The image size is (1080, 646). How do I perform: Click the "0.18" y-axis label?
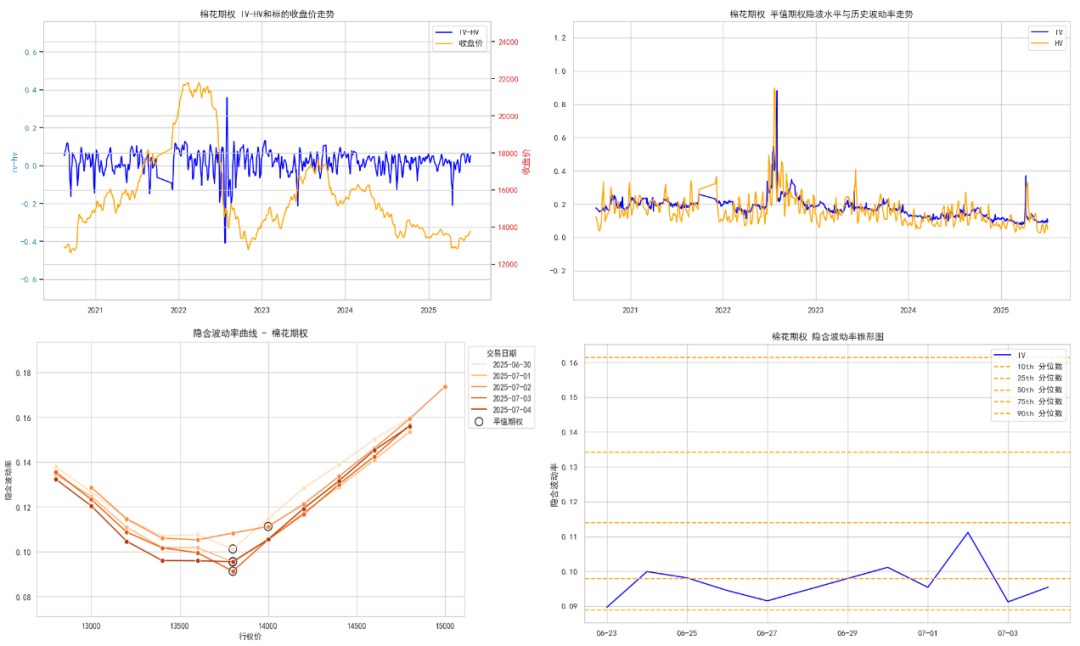point(23,373)
